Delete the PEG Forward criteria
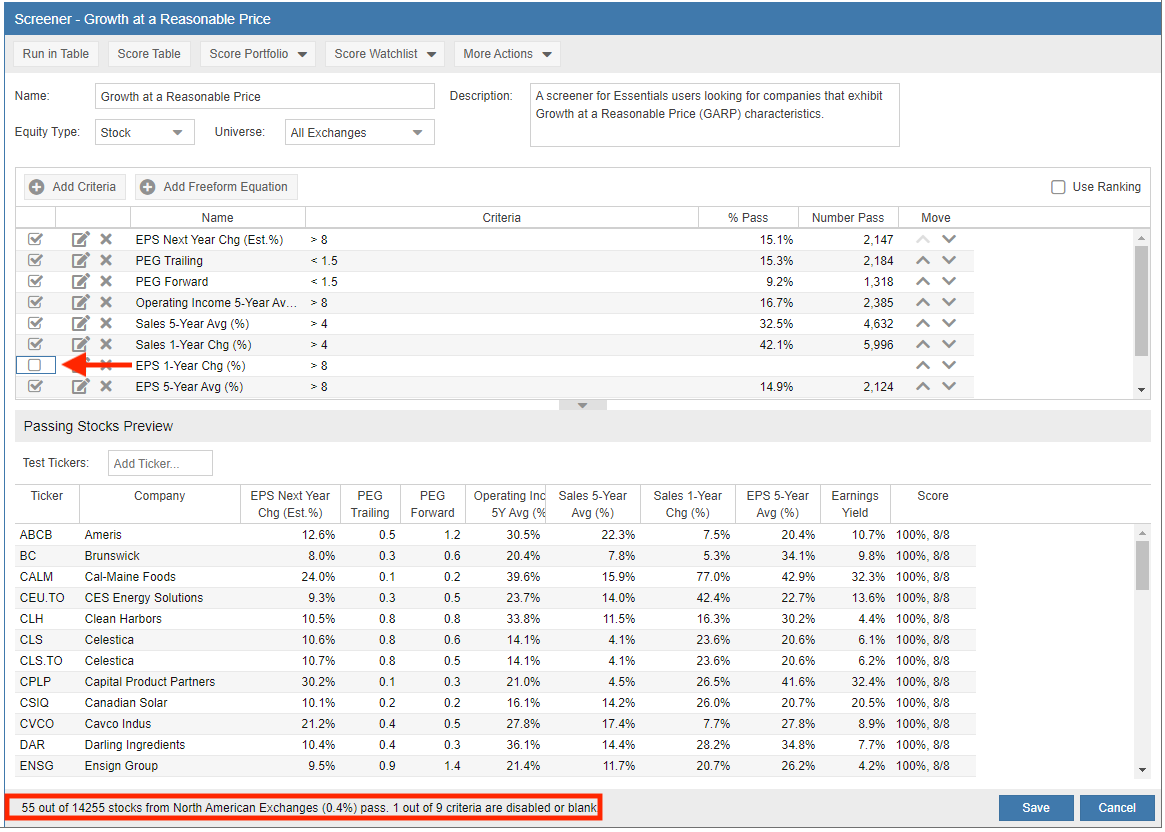The width and height of the screenshot is (1165, 832). (x=106, y=281)
